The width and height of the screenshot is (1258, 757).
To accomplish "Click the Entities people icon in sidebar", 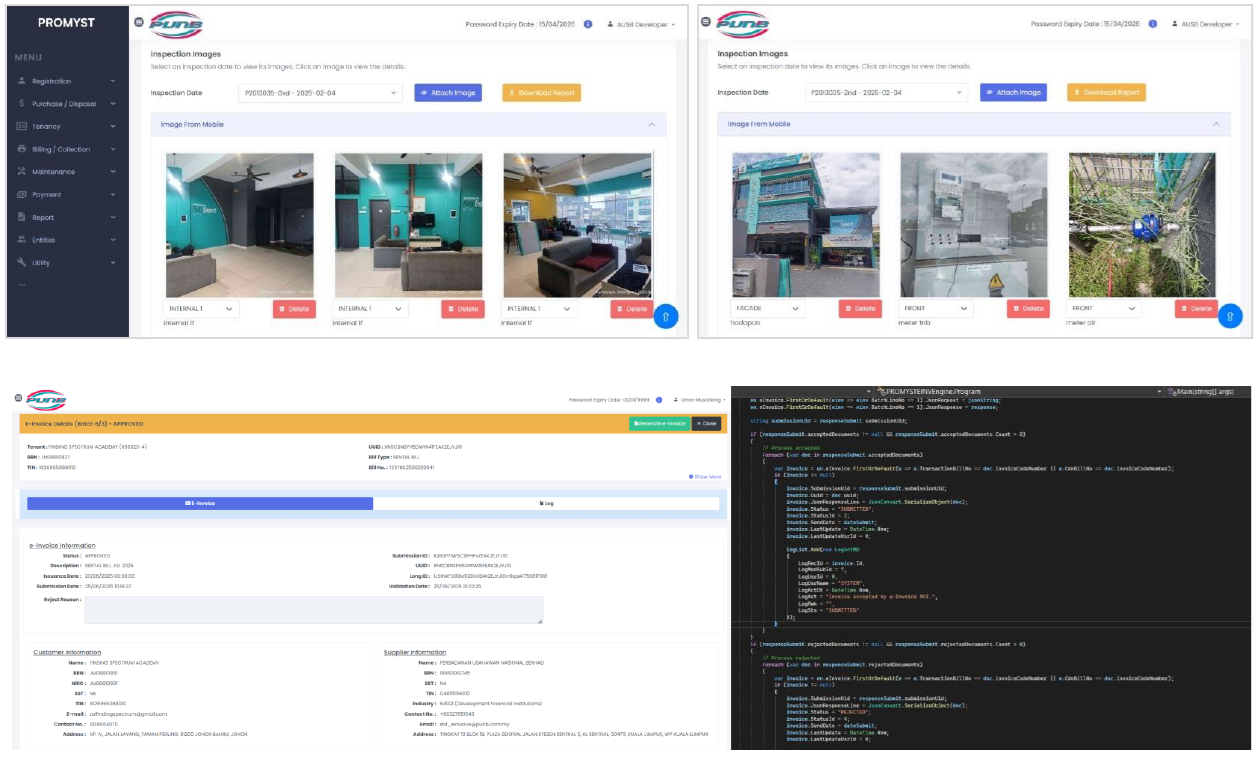I will (22, 240).
